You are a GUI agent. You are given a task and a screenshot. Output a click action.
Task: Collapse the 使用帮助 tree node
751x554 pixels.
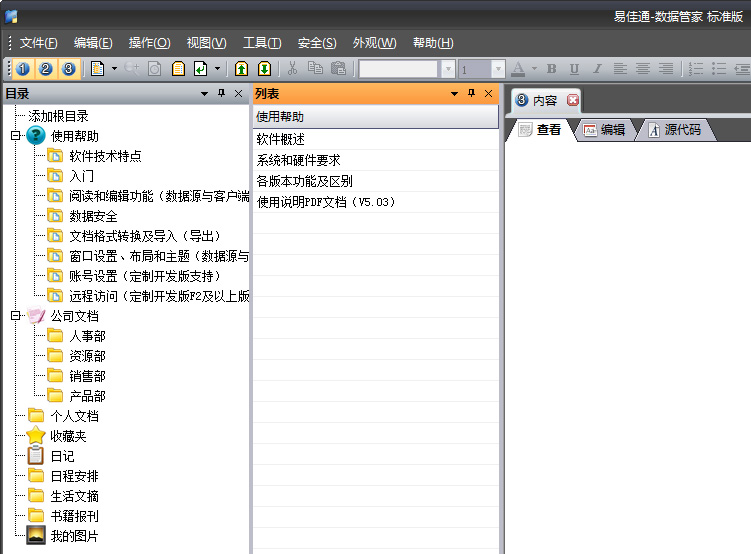[x=15, y=136]
